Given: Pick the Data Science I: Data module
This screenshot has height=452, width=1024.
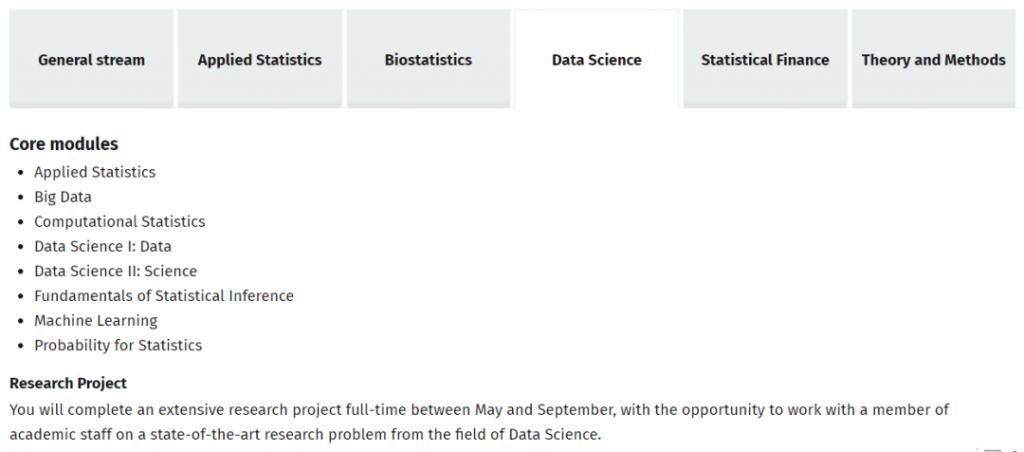Looking at the screenshot, I should [x=102, y=246].
